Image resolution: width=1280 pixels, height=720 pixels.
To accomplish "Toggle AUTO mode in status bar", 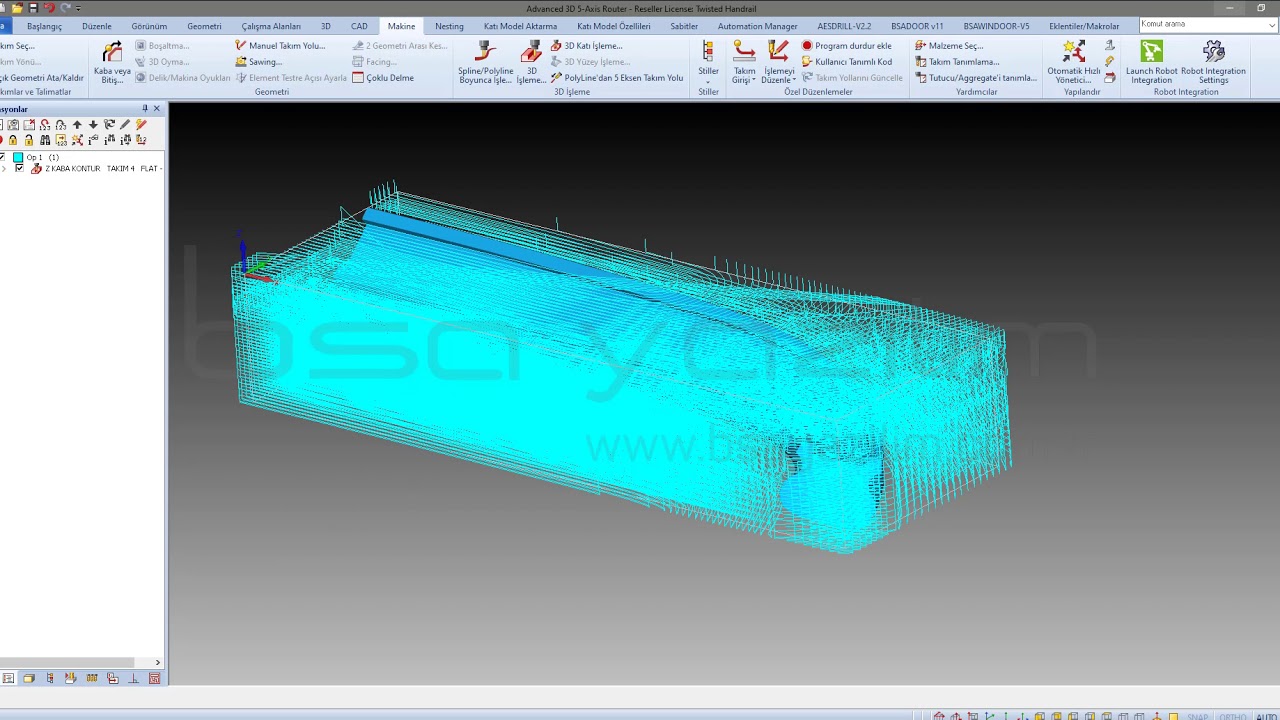I will pyautogui.click(x=1266, y=716).
